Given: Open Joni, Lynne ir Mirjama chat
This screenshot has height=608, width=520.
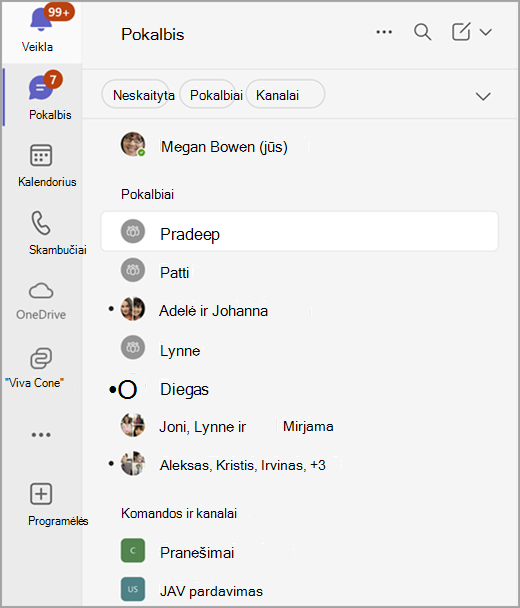Looking at the screenshot, I should 299,427.
